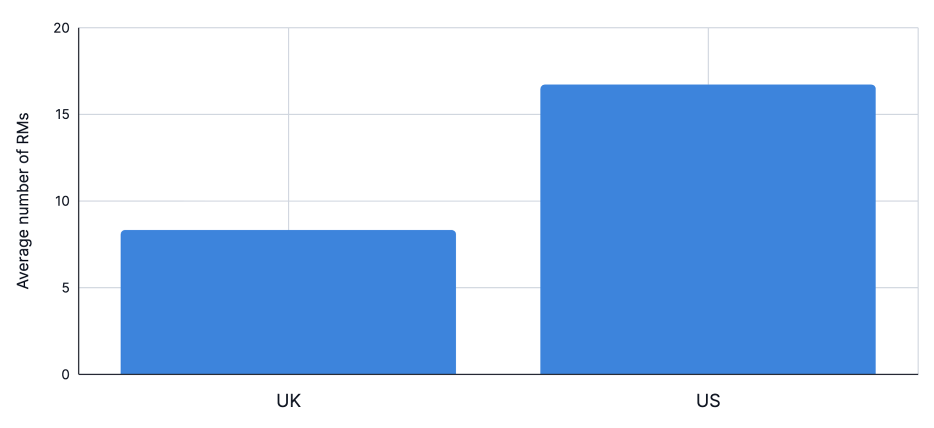Select the horizontal gridline at value 5
Viewport: 934px width, 428px height.
498,288
